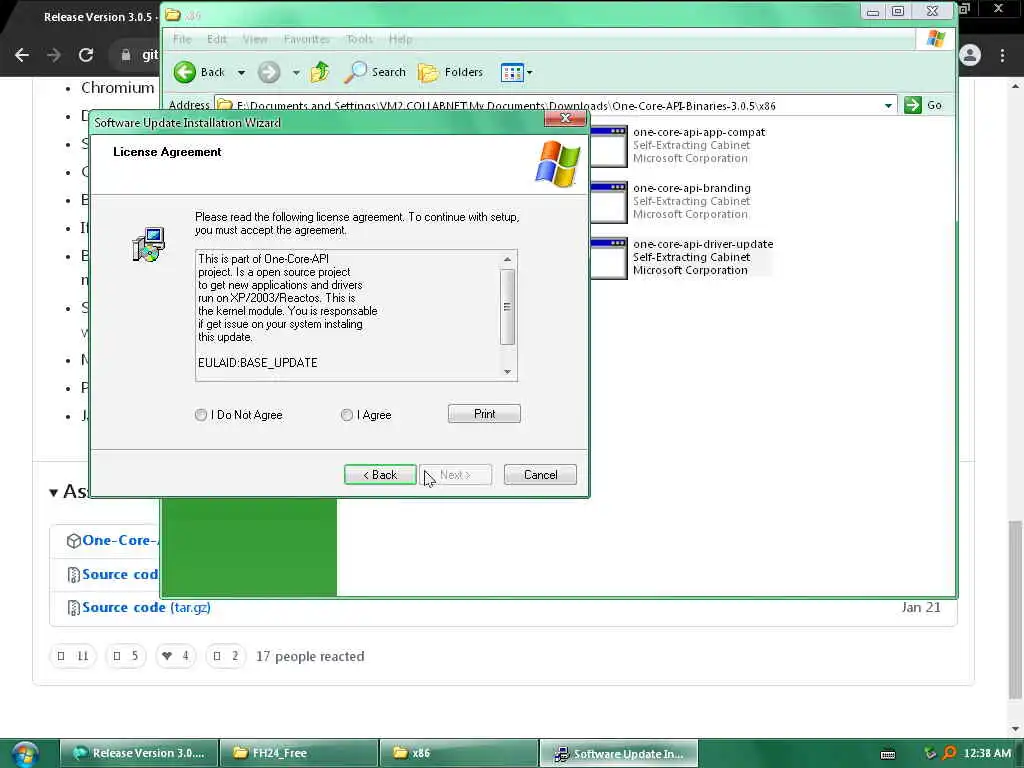This screenshot has width=1024, height=768.
Task: Click the reaction showing 5
Action: pyautogui.click(x=126, y=656)
